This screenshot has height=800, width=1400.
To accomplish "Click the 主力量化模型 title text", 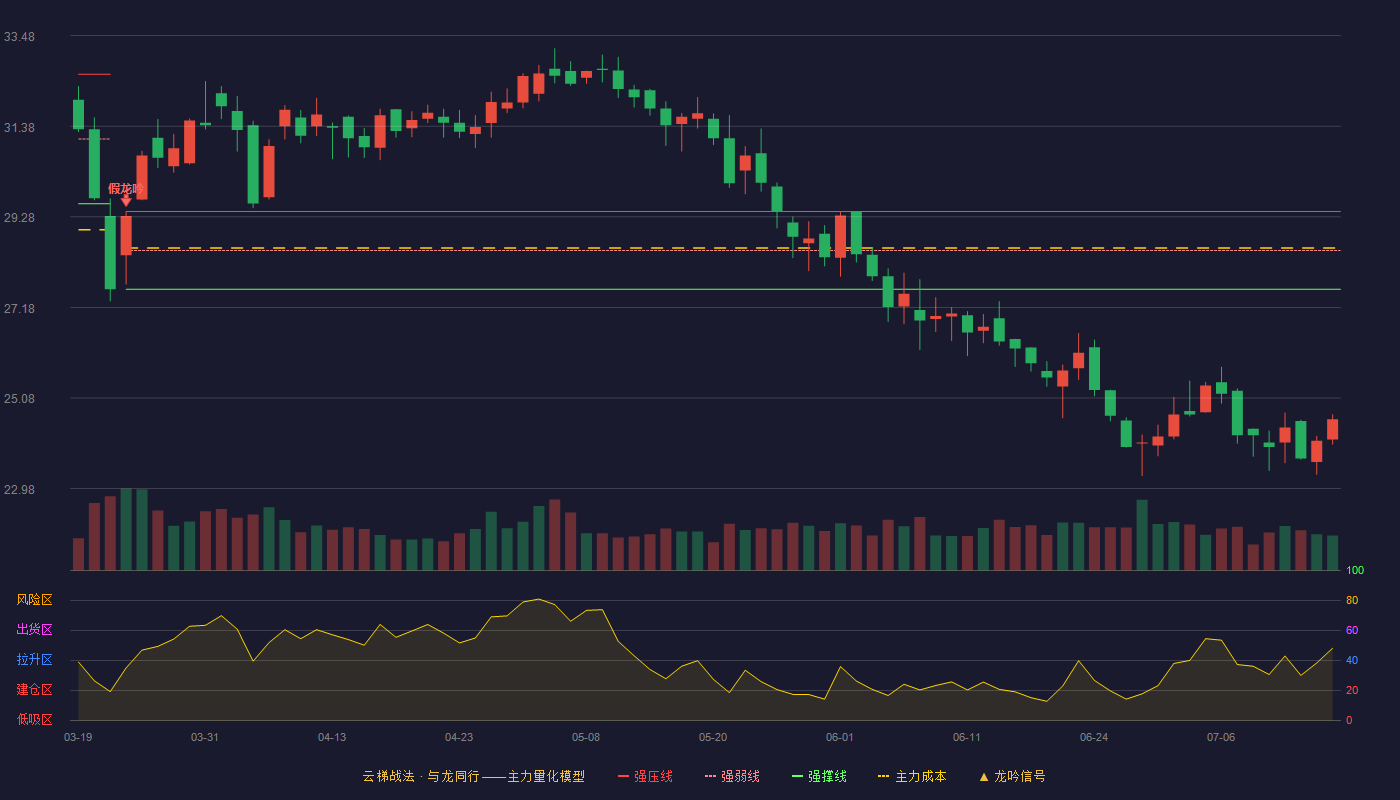I will 546,777.
